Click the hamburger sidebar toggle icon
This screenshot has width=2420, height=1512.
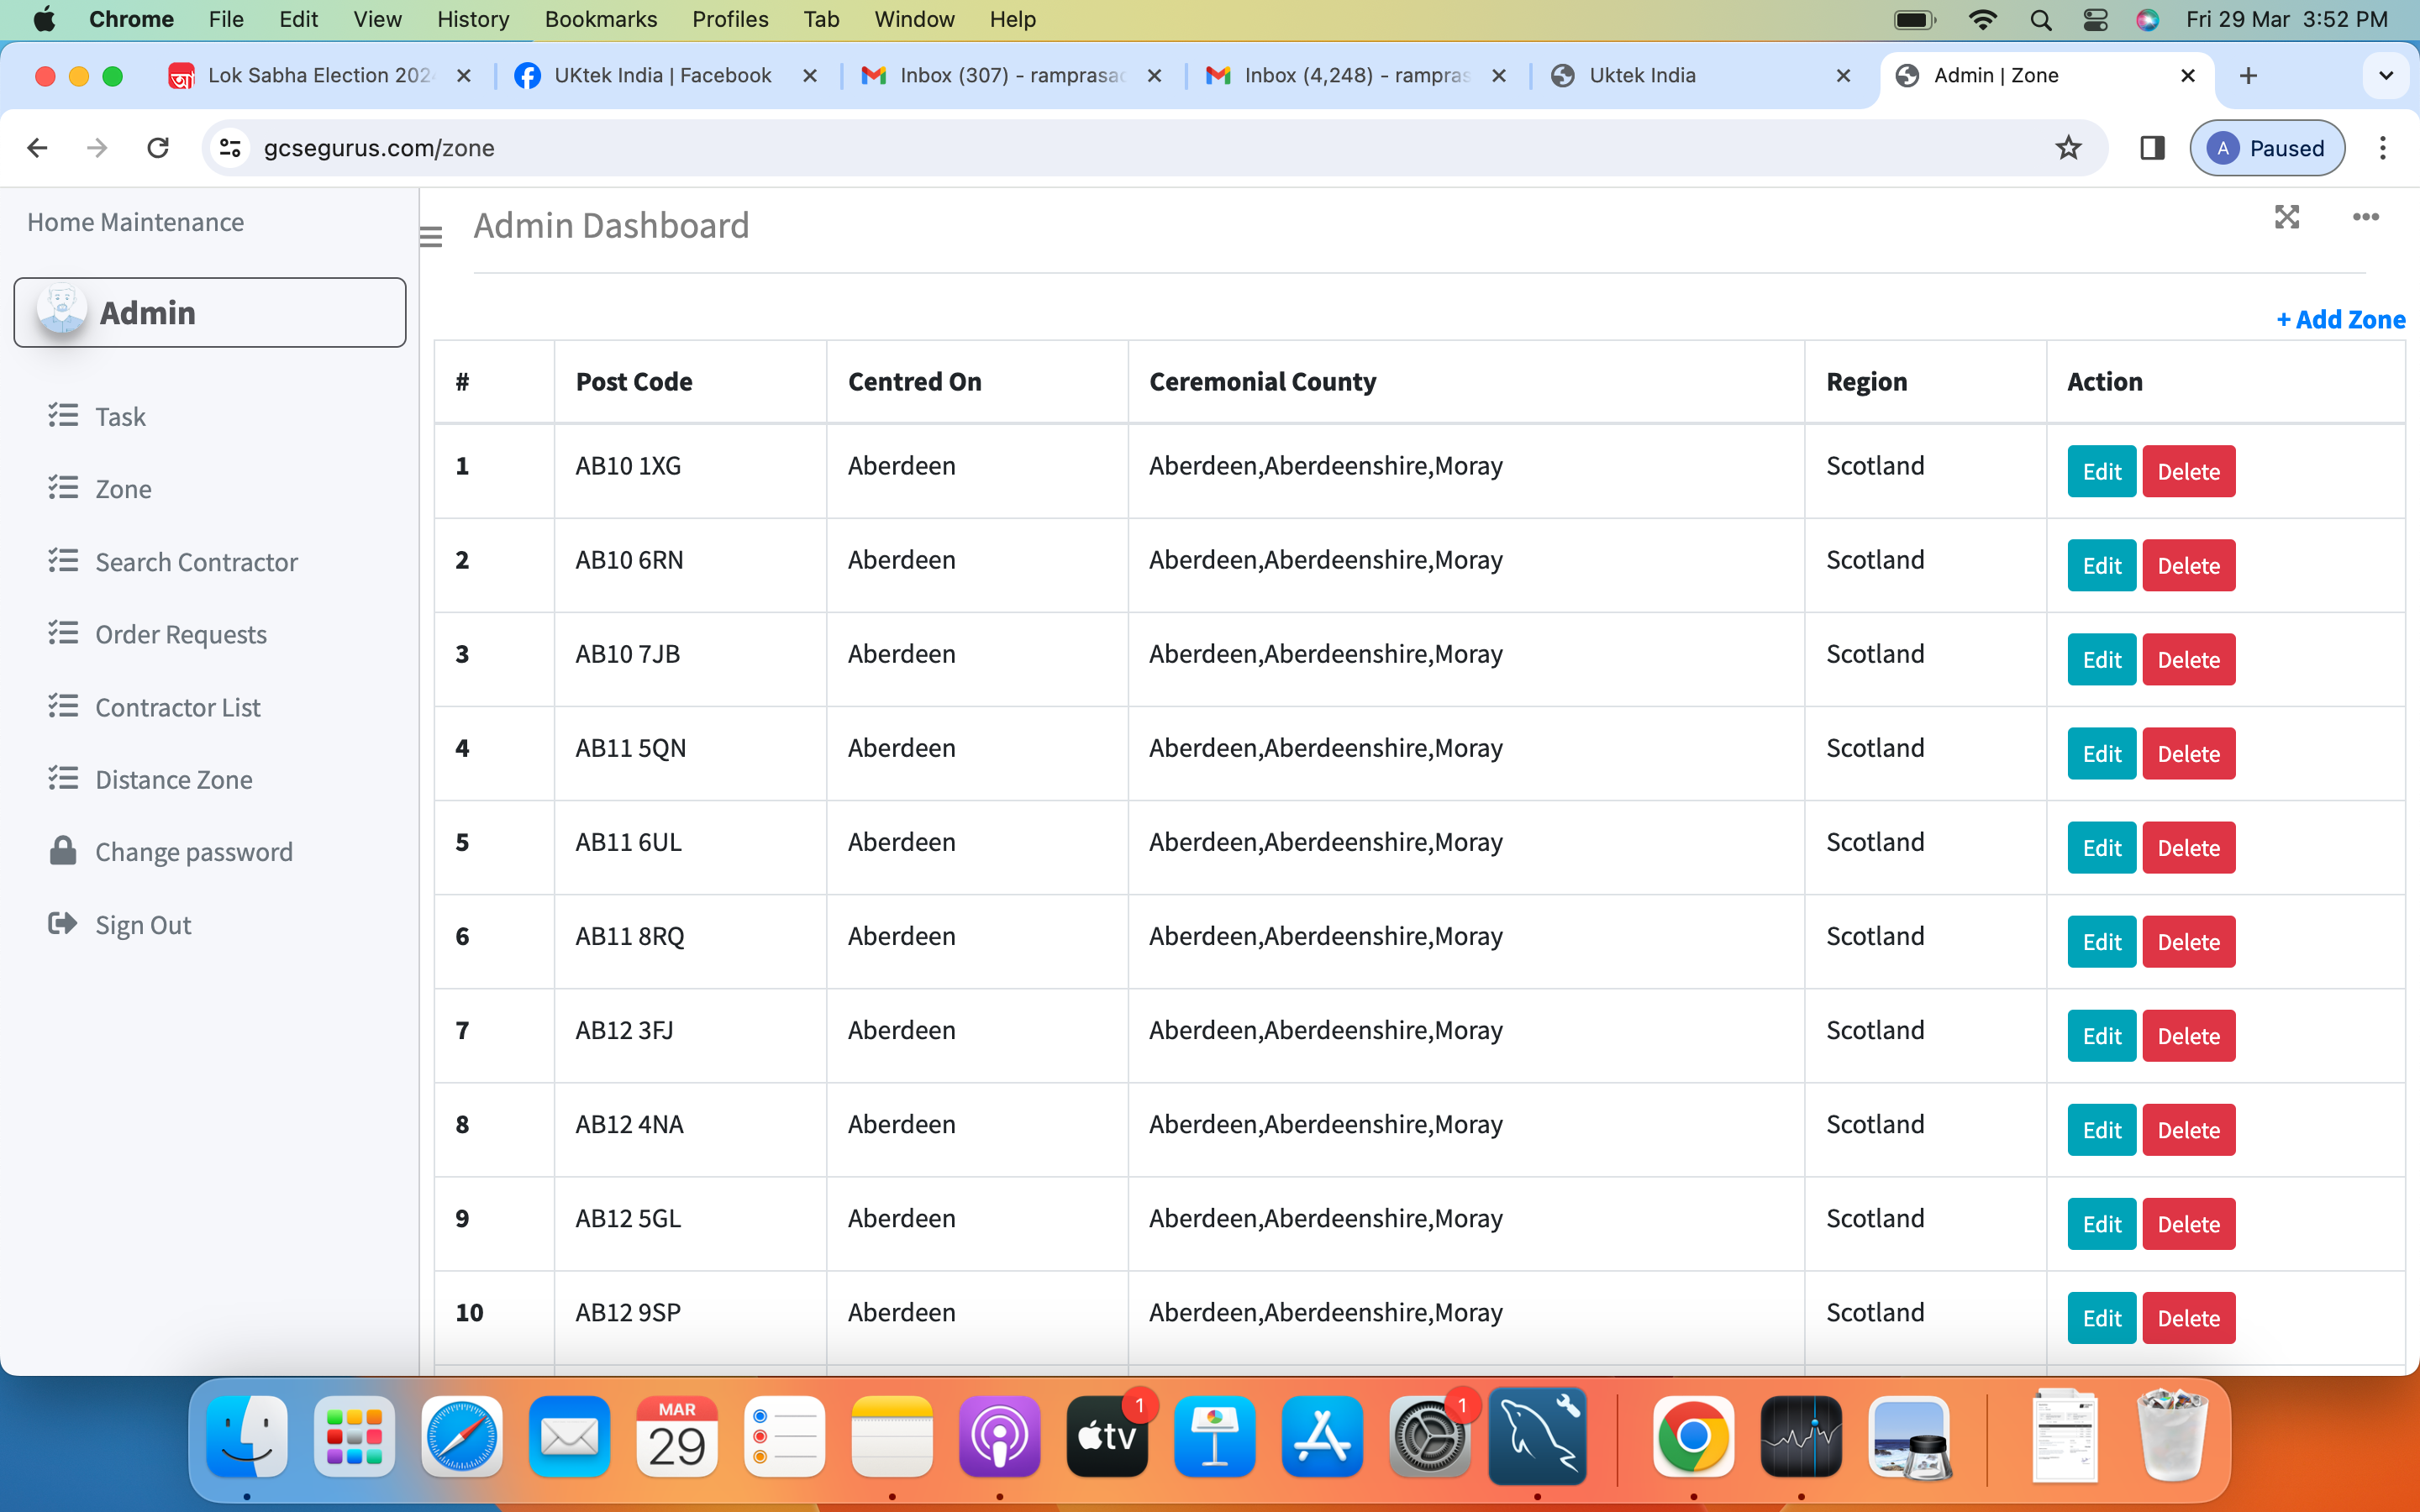tap(431, 237)
